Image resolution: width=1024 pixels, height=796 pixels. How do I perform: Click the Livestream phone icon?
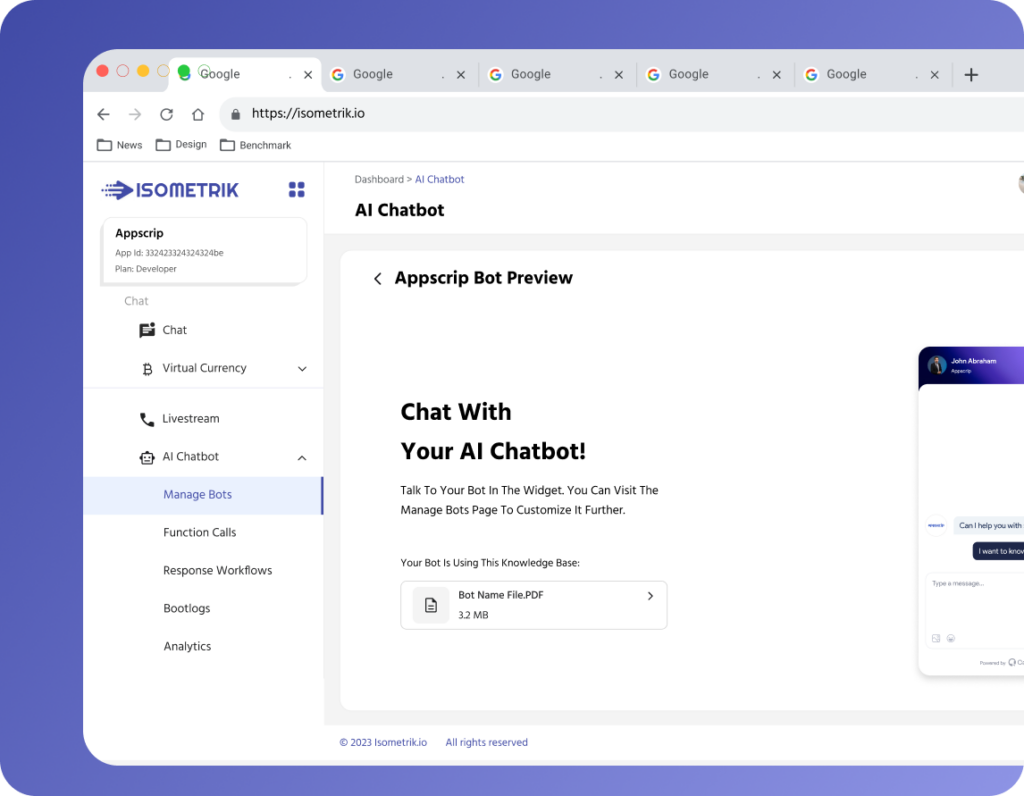[147, 419]
